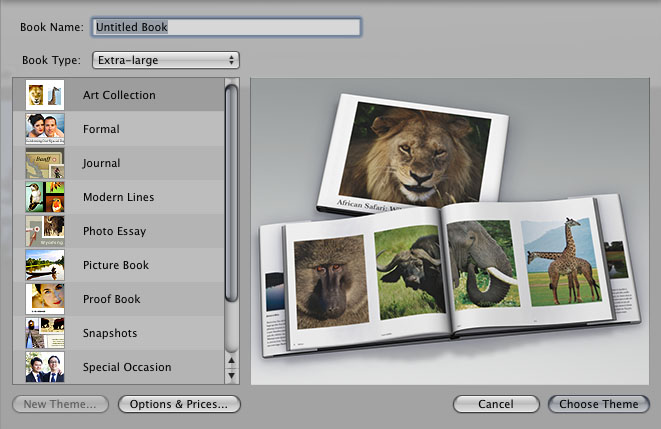The height and width of the screenshot is (429, 661).
Task: Click the Picture Book river thumbnail
Action: point(45,265)
